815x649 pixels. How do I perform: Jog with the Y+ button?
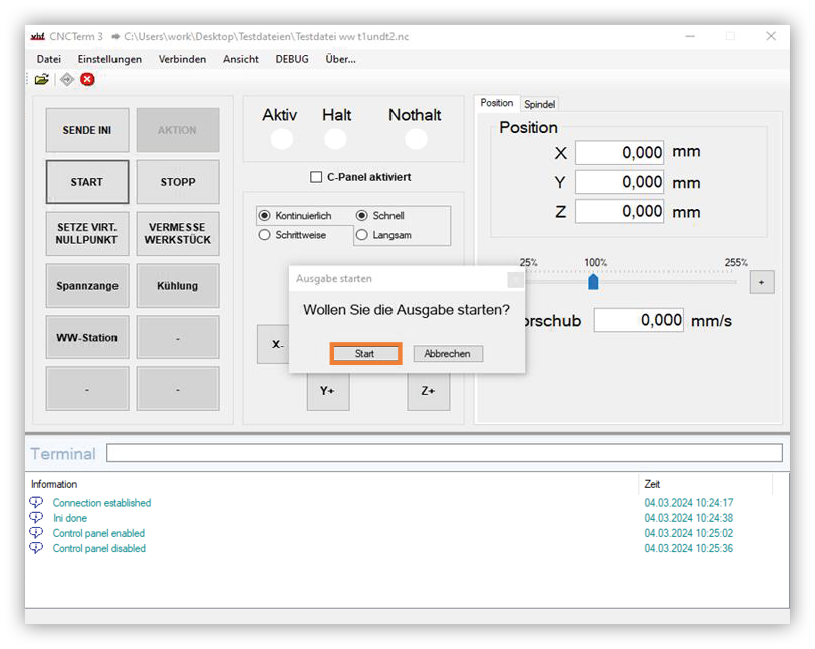[x=328, y=391]
